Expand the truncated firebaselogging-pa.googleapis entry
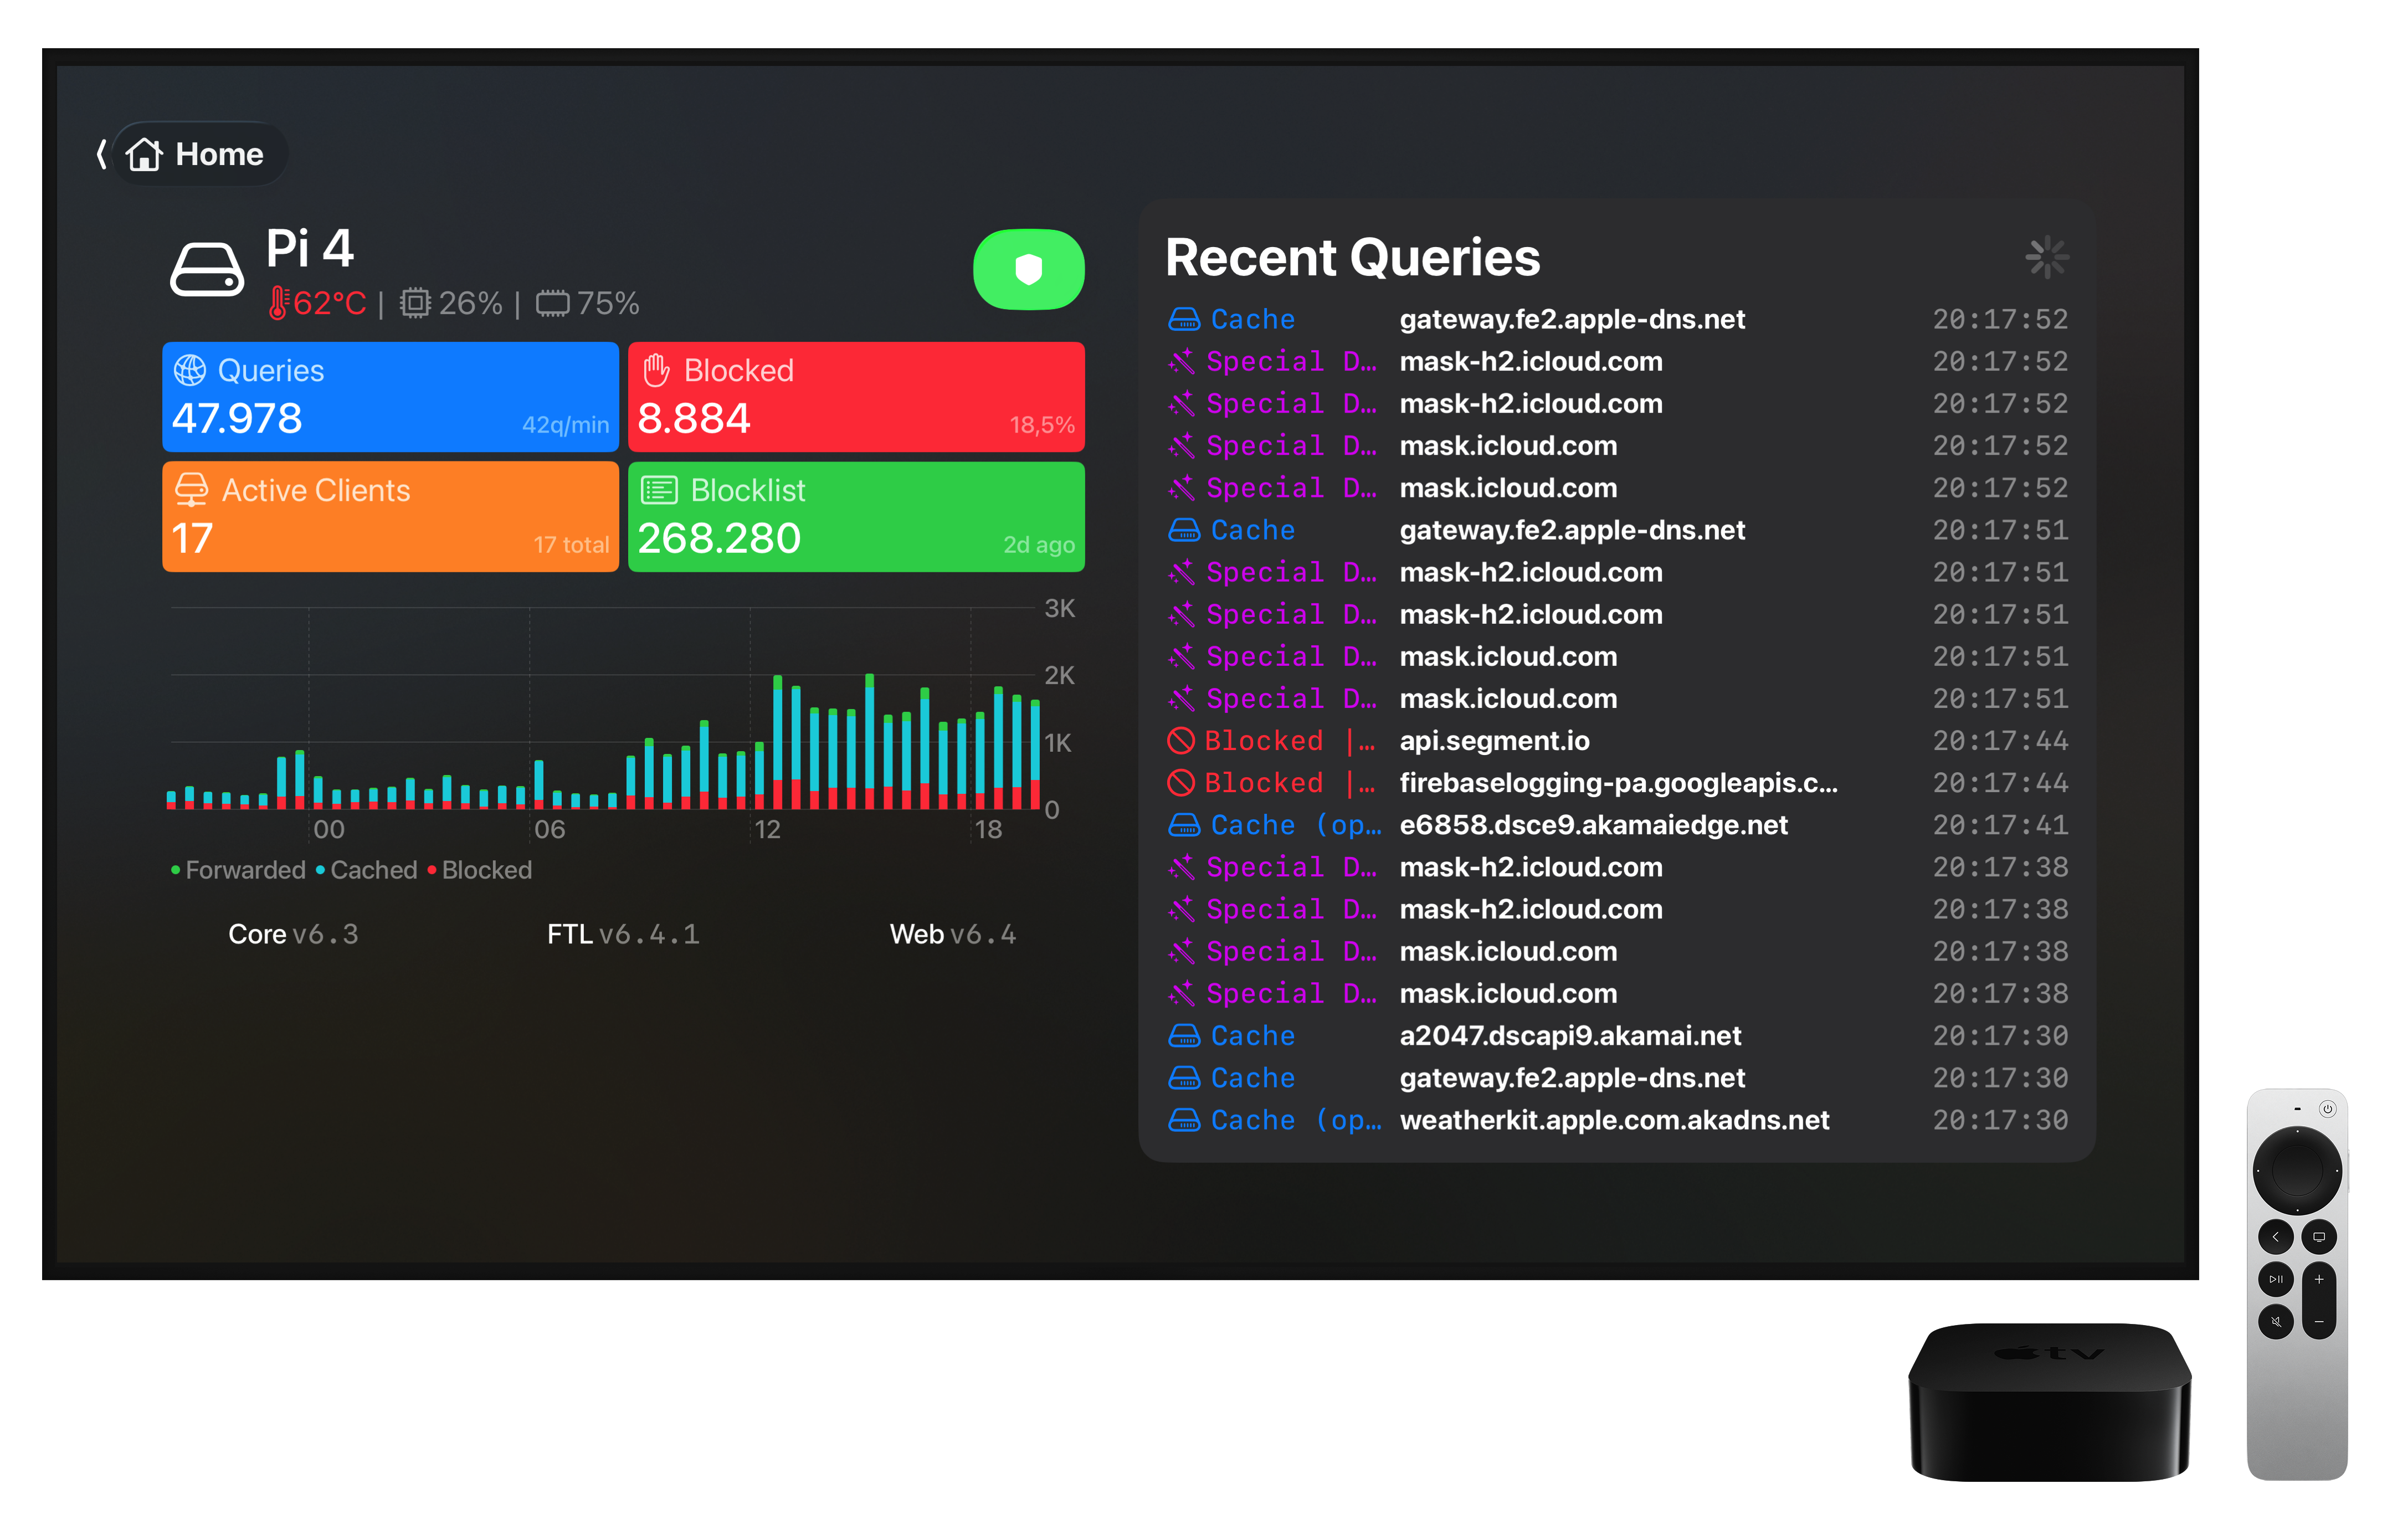Screen dimensions: 2382x1540 click(1618, 783)
